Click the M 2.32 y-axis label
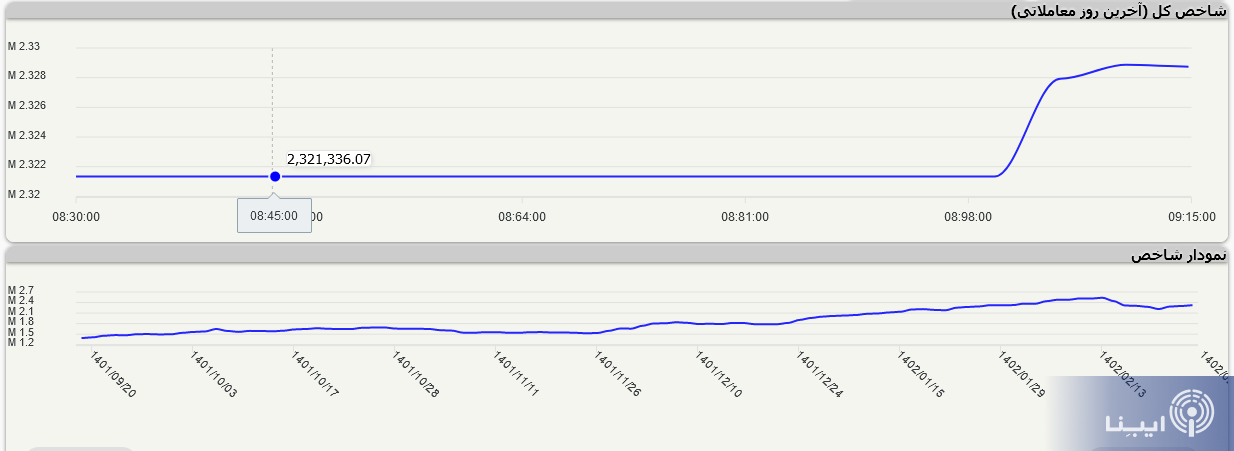 (25, 194)
